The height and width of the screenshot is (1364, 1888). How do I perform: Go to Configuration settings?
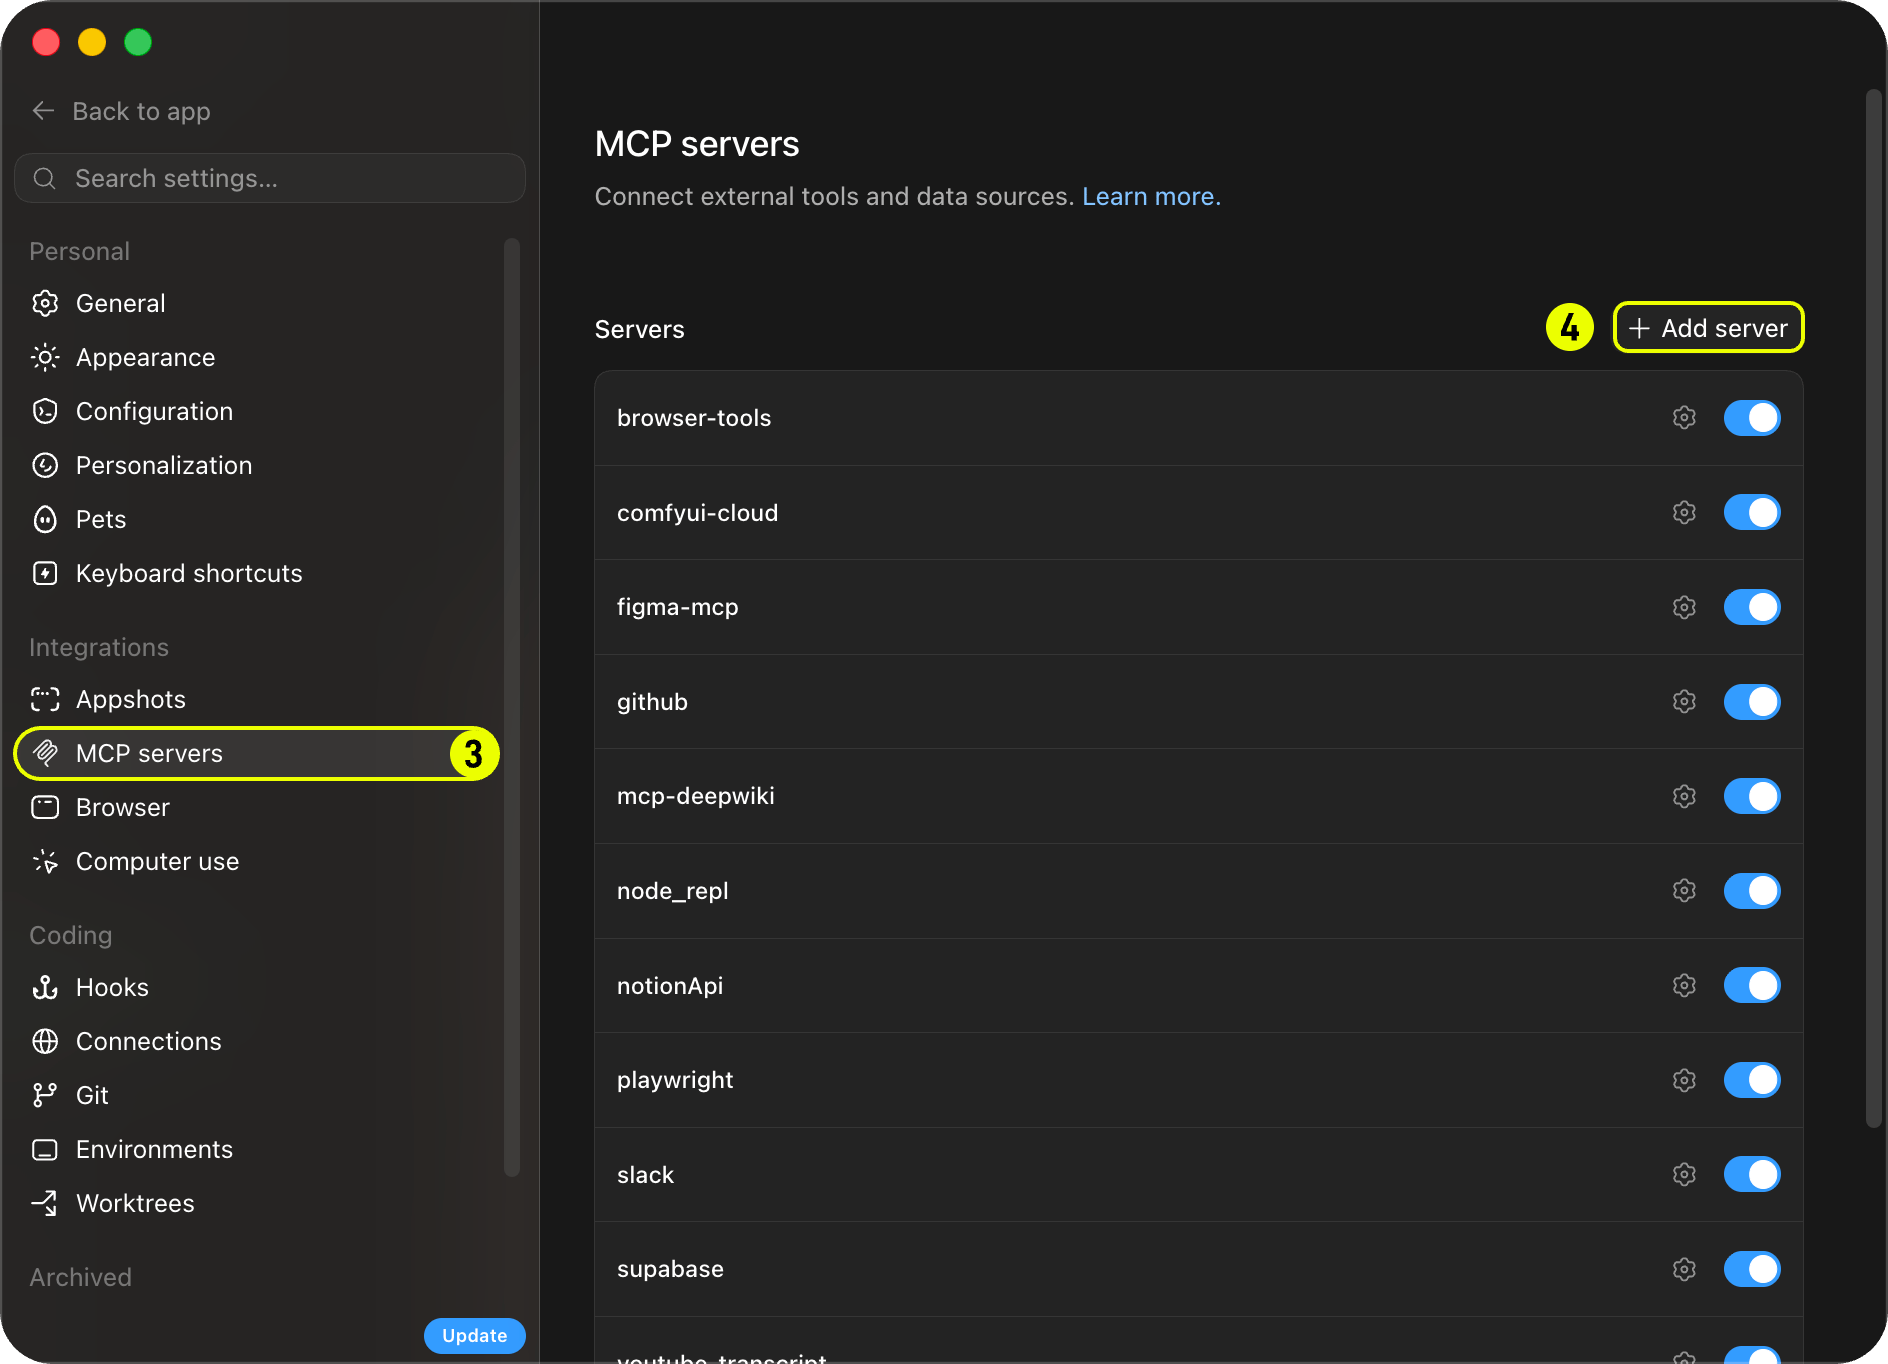point(258,411)
